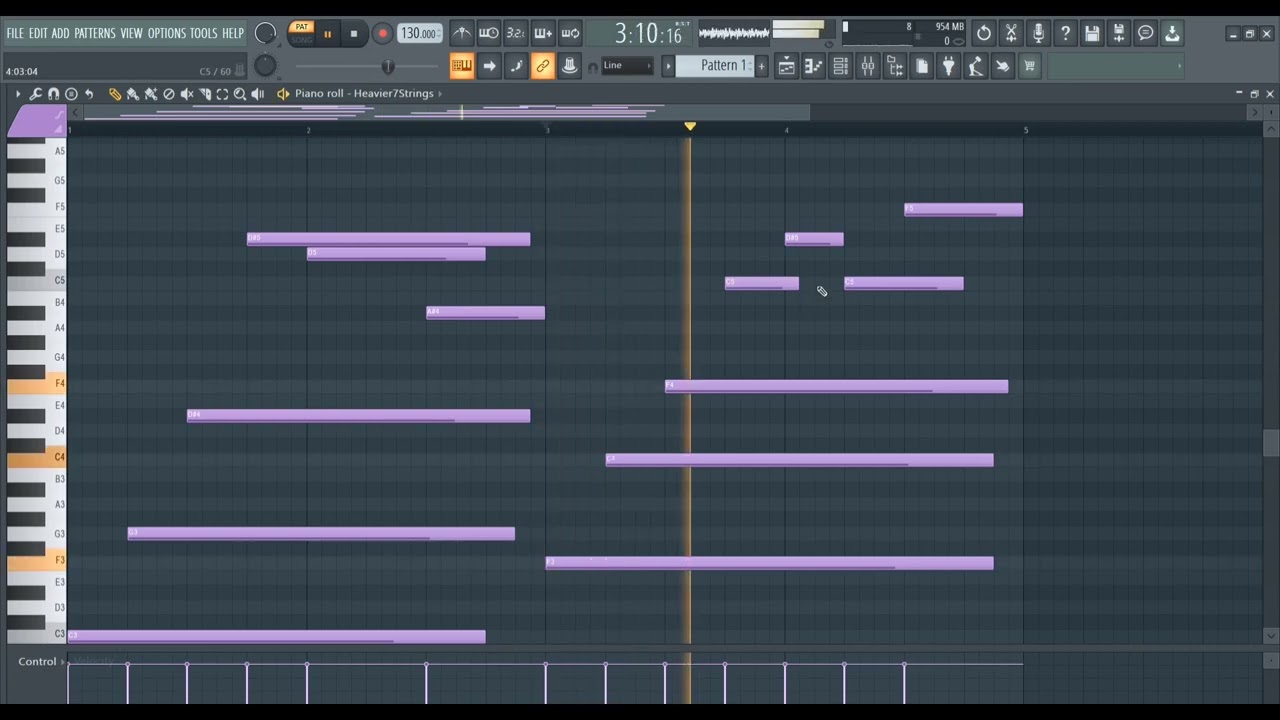Open the VIEW menu

point(132,33)
